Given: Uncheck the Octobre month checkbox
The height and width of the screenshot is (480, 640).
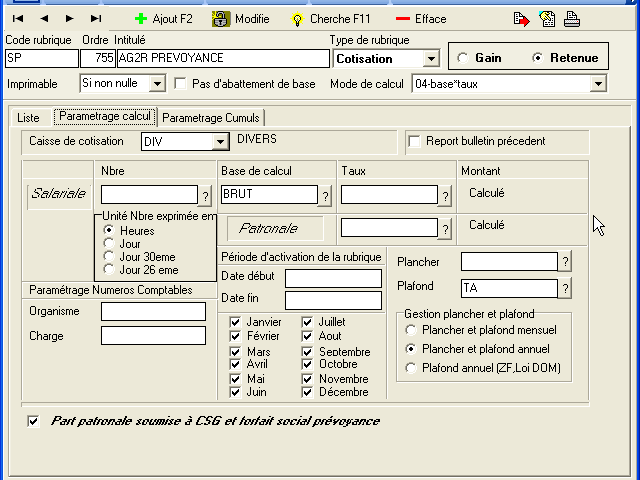Looking at the screenshot, I should (307, 364).
